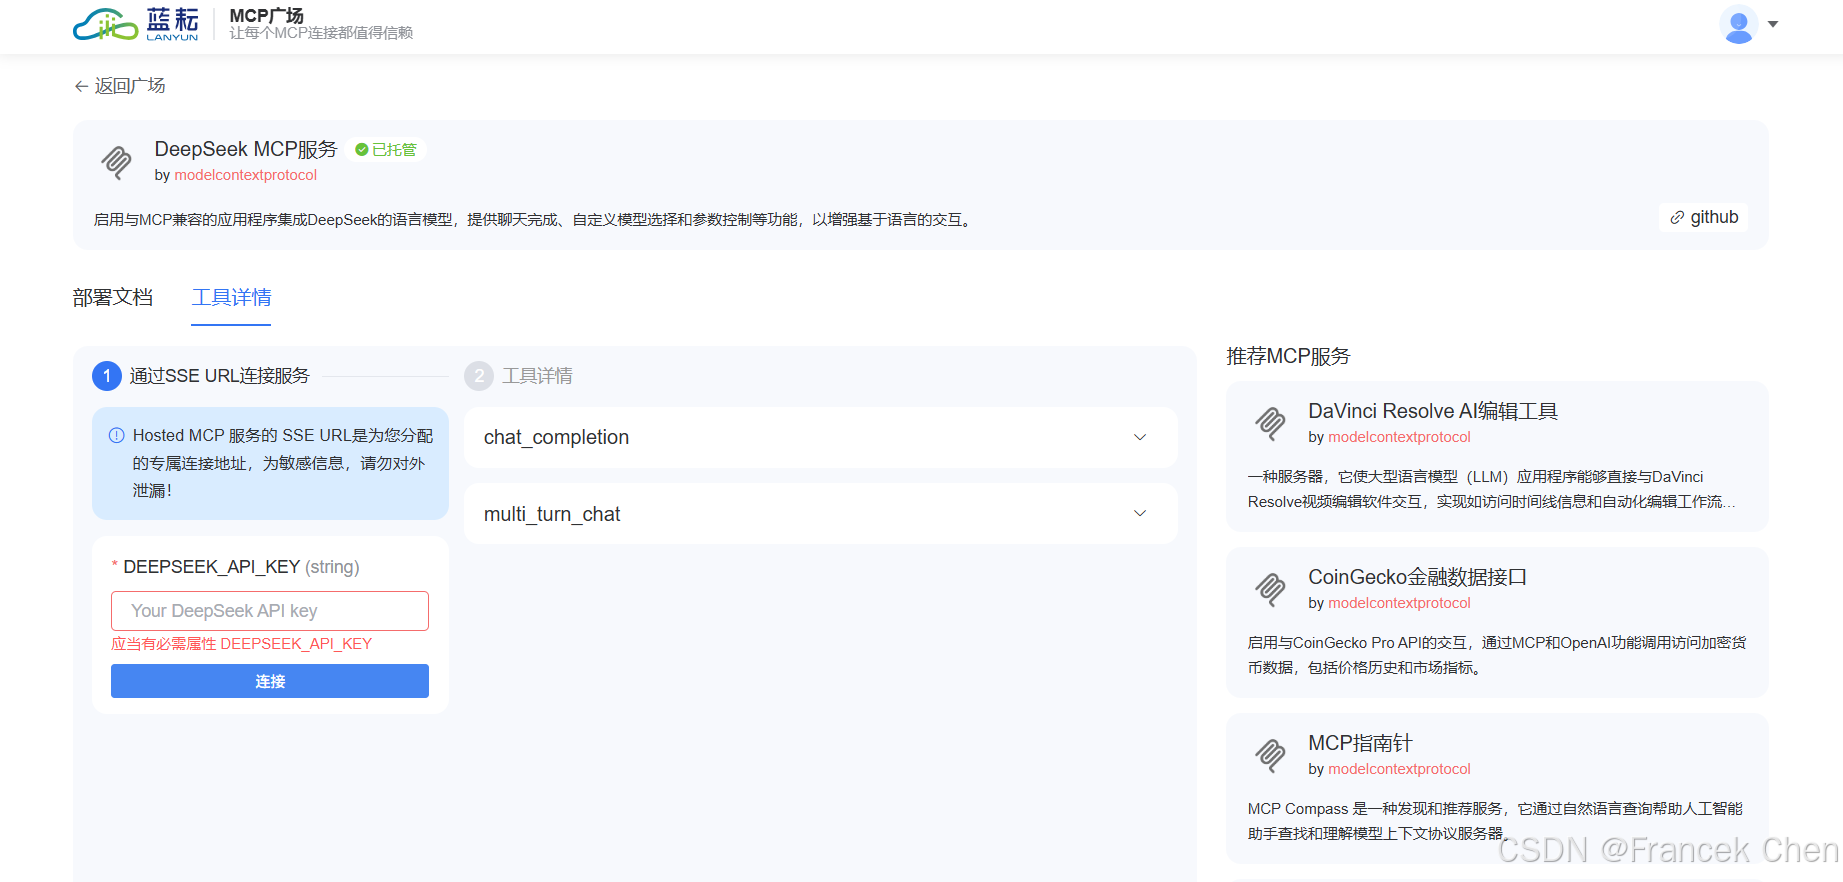Click the CoinGecko金融数据接口 card icon
The image size is (1843, 882).
tap(1271, 589)
